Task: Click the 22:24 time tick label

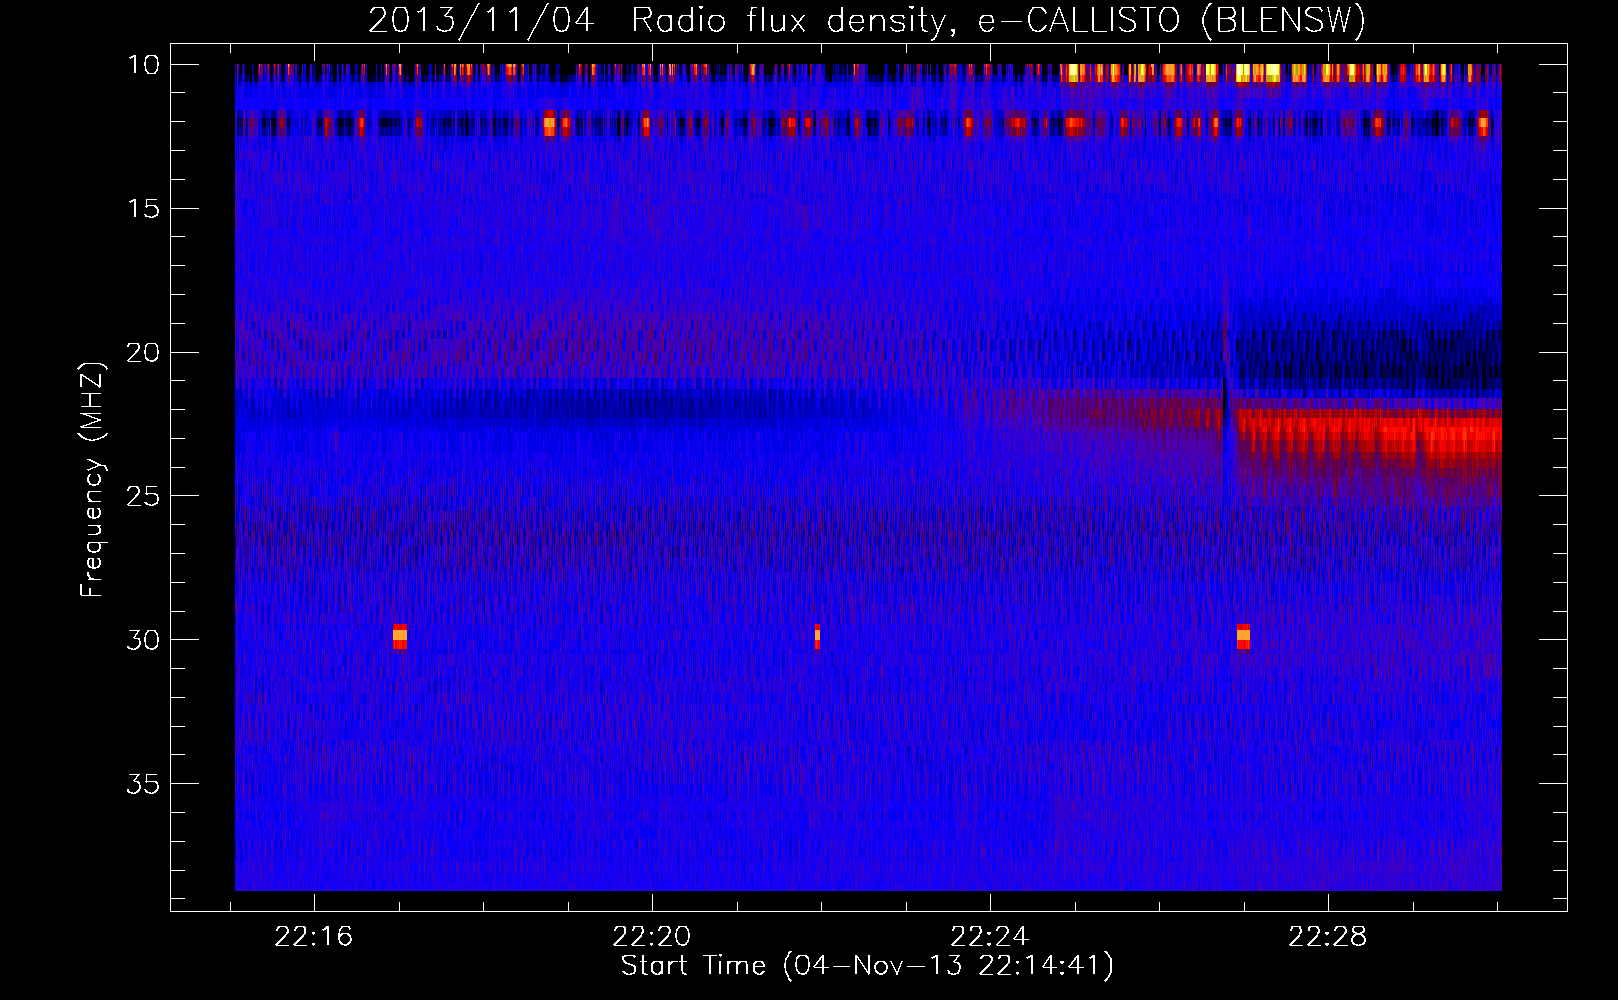Action: [x=989, y=937]
